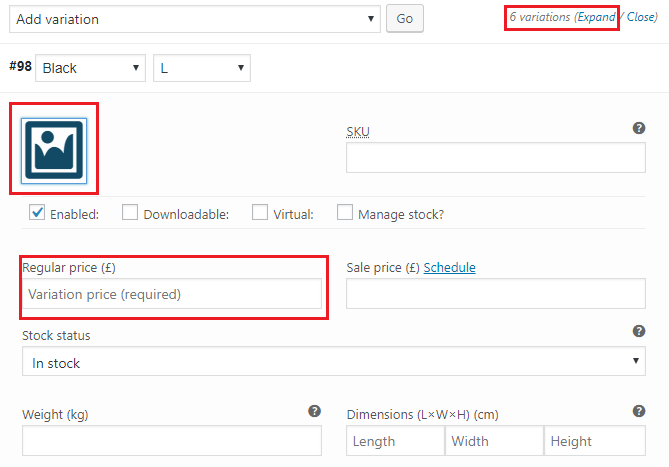Viewport: 669px width, 467px height.
Task: Click the SKU help question mark icon
Action: [639, 128]
